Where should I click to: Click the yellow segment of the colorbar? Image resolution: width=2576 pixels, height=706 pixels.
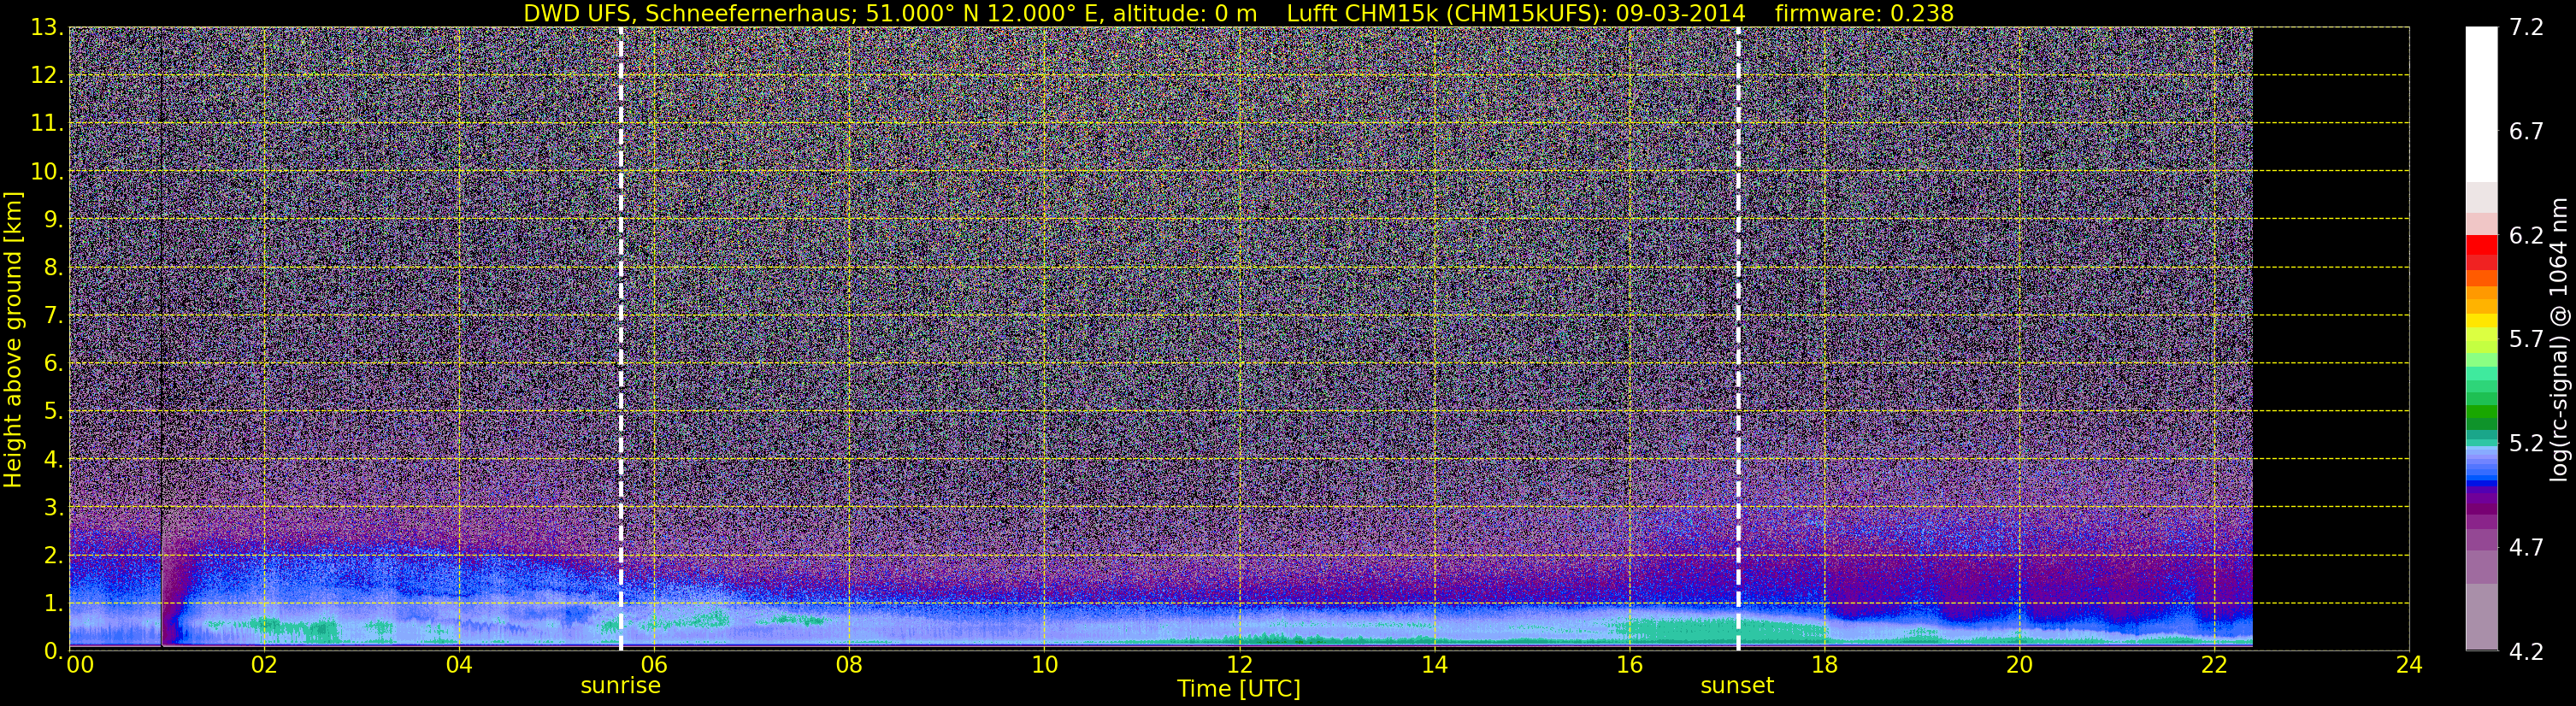point(2482,322)
